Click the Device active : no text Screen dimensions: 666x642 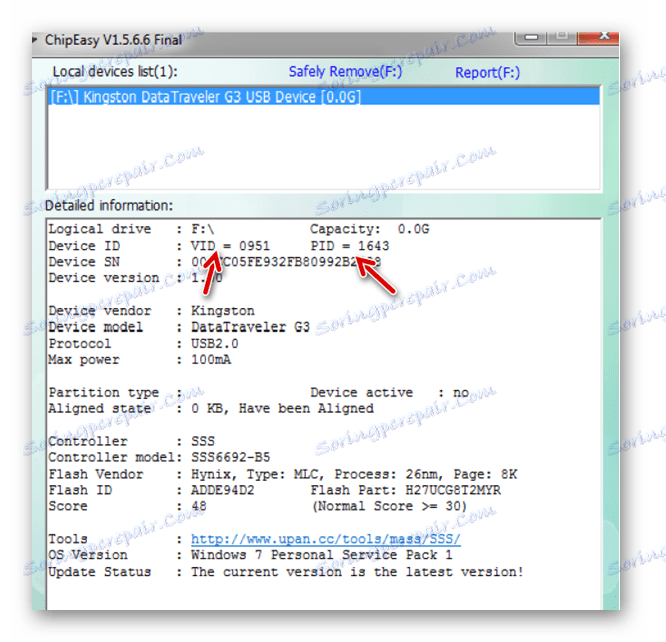tap(389, 393)
